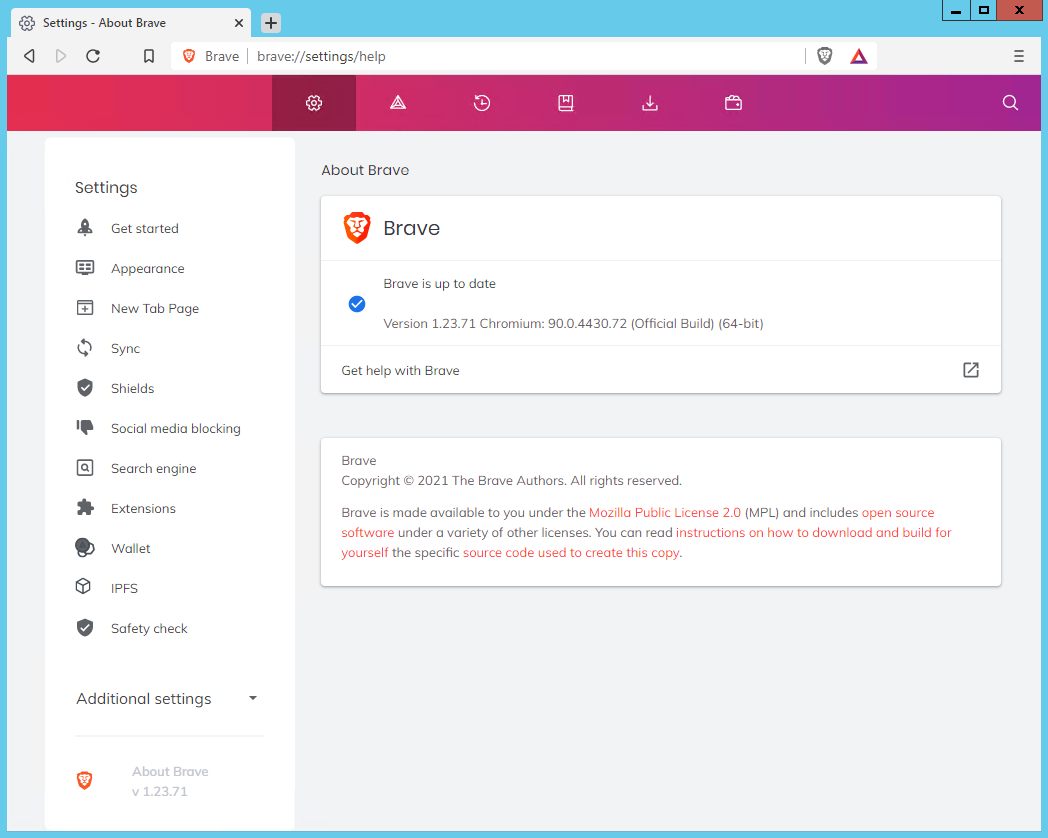Click the Settings sidebar heading

tap(106, 188)
